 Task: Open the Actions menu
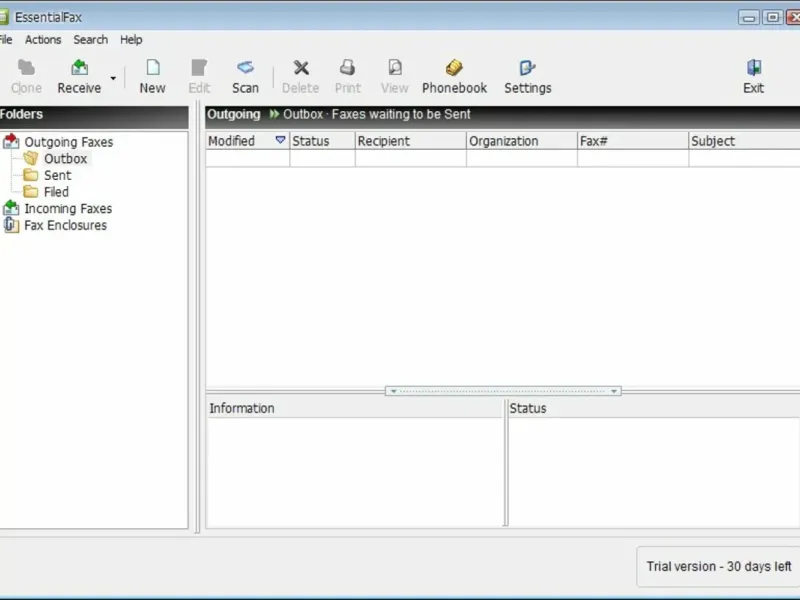[43, 40]
